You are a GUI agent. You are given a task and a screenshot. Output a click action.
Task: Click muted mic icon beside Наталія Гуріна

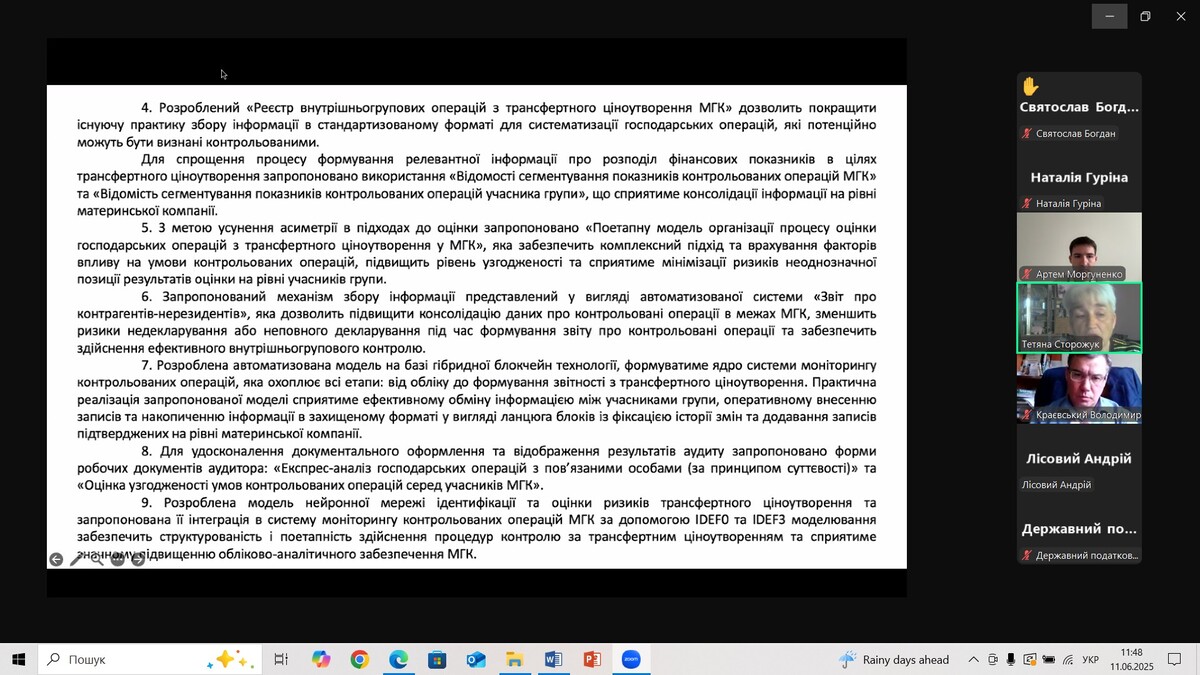point(1026,204)
